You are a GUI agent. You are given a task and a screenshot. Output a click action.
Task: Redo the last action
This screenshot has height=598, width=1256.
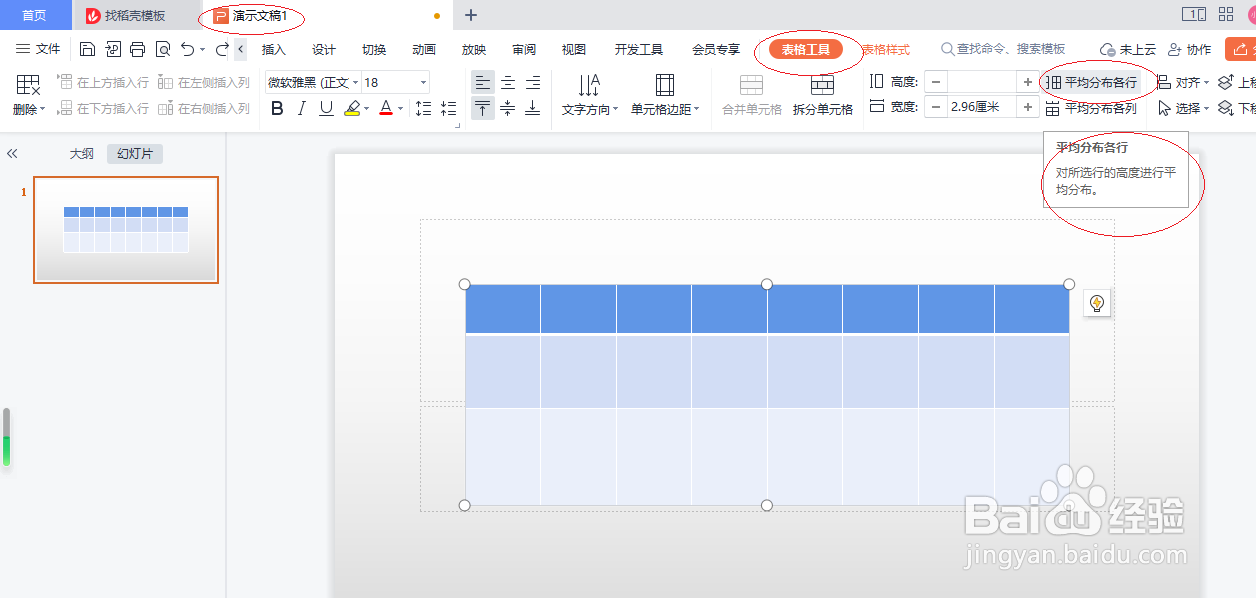coord(222,49)
